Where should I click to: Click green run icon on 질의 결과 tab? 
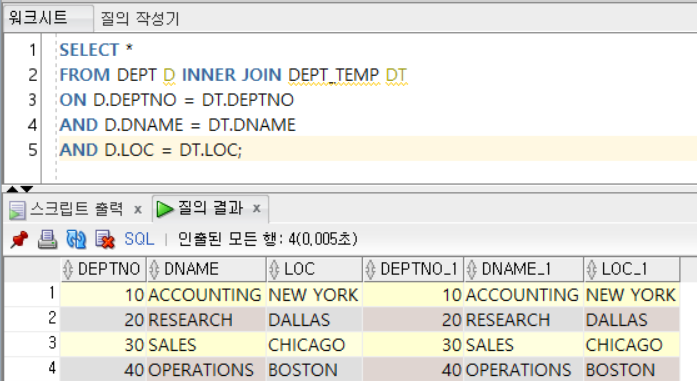tap(165, 209)
